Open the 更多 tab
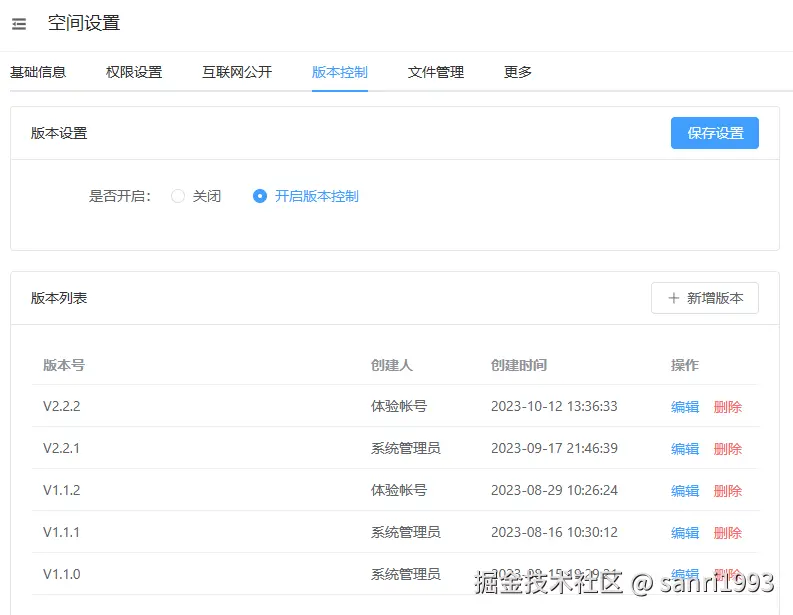This screenshot has height=615, width=793. [518, 72]
